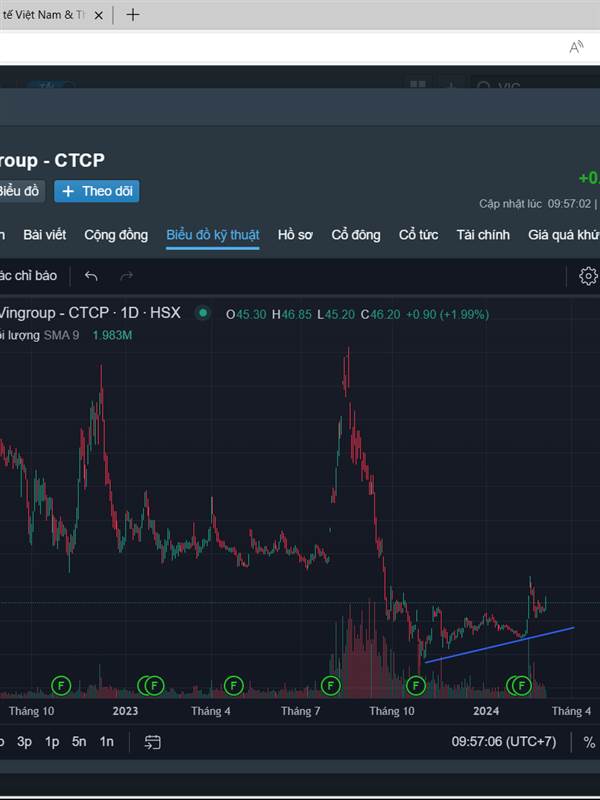Open the 'Các chỉ báo' indicators menu

coord(28,276)
